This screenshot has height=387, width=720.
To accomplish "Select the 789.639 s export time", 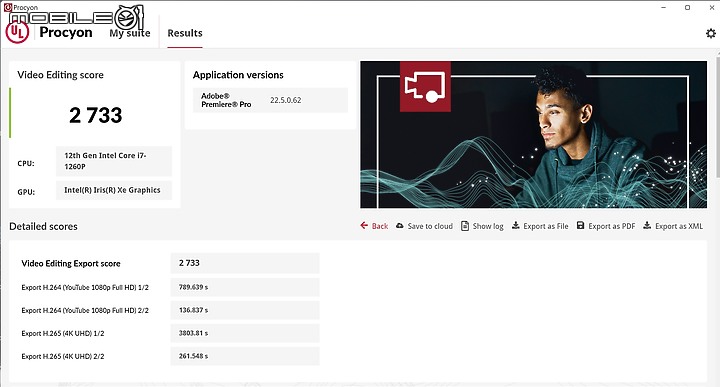I will click(x=245, y=287).
